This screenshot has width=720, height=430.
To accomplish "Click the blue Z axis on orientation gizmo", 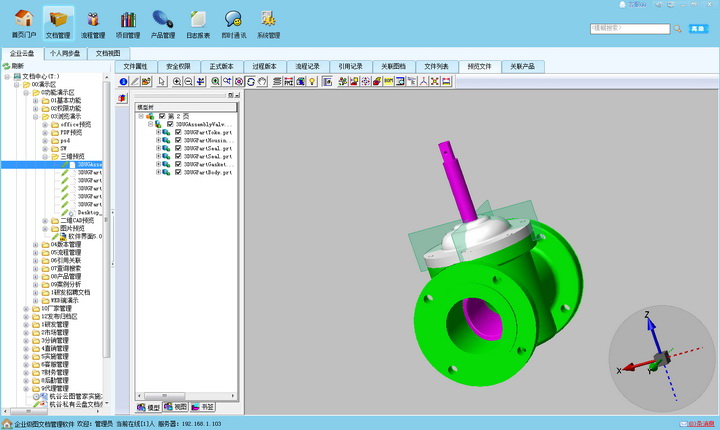I will point(648,328).
